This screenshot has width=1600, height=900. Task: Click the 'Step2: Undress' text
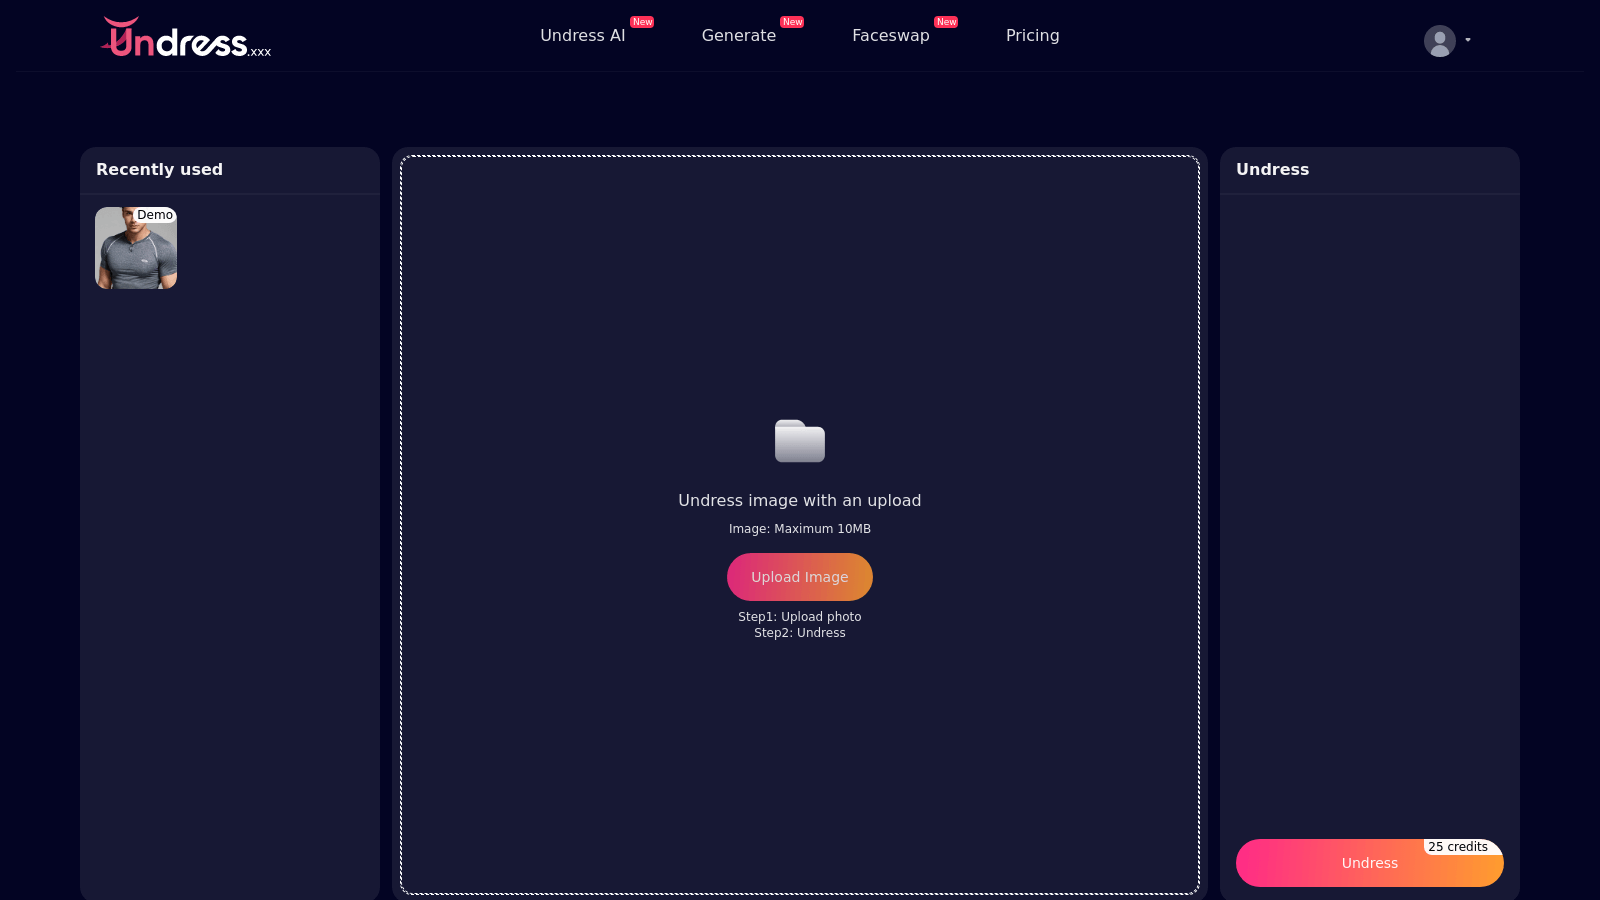coord(800,633)
